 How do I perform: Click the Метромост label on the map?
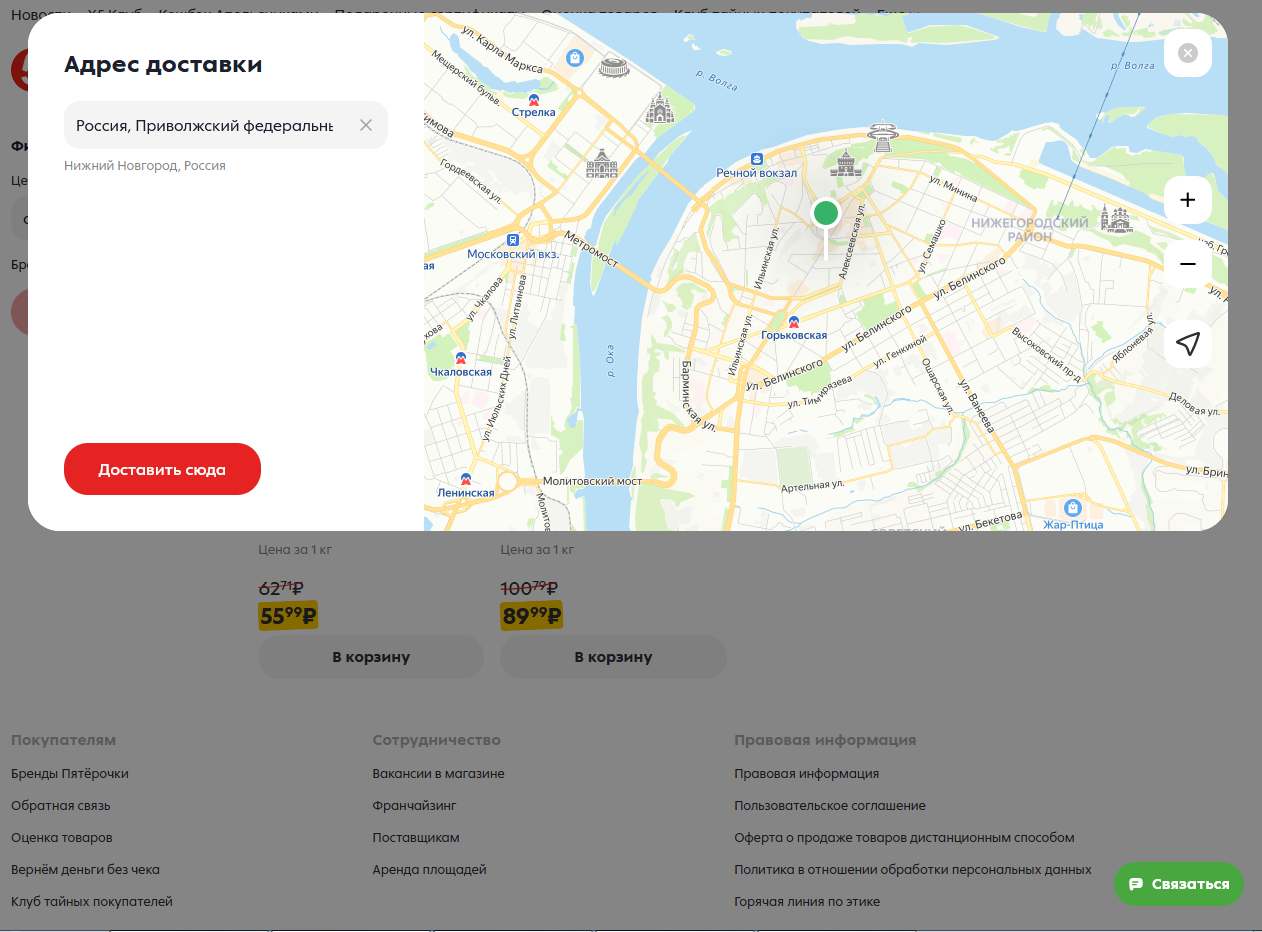592,248
